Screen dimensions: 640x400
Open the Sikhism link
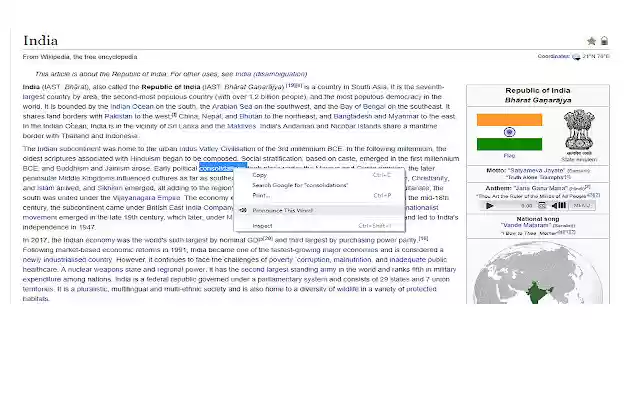[x=110, y=188]
